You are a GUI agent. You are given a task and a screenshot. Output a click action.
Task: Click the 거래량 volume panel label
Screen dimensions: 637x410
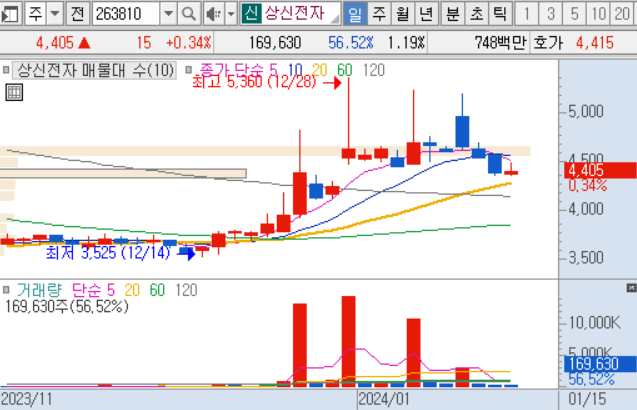click(39, 290)
